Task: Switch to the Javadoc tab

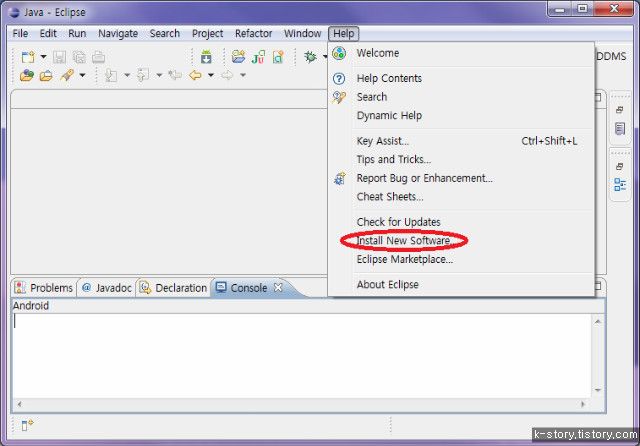Action: pyautogui.click(x=107, y=288)
